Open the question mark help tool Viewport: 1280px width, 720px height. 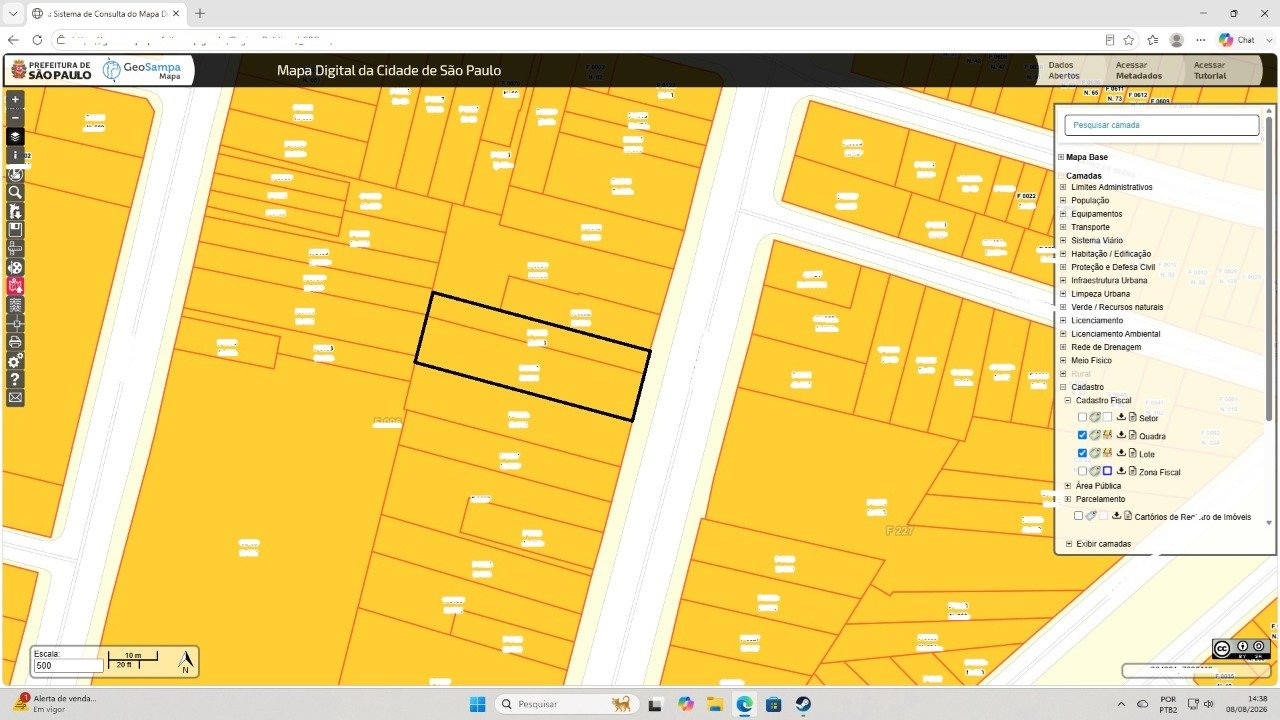point(15,380)
